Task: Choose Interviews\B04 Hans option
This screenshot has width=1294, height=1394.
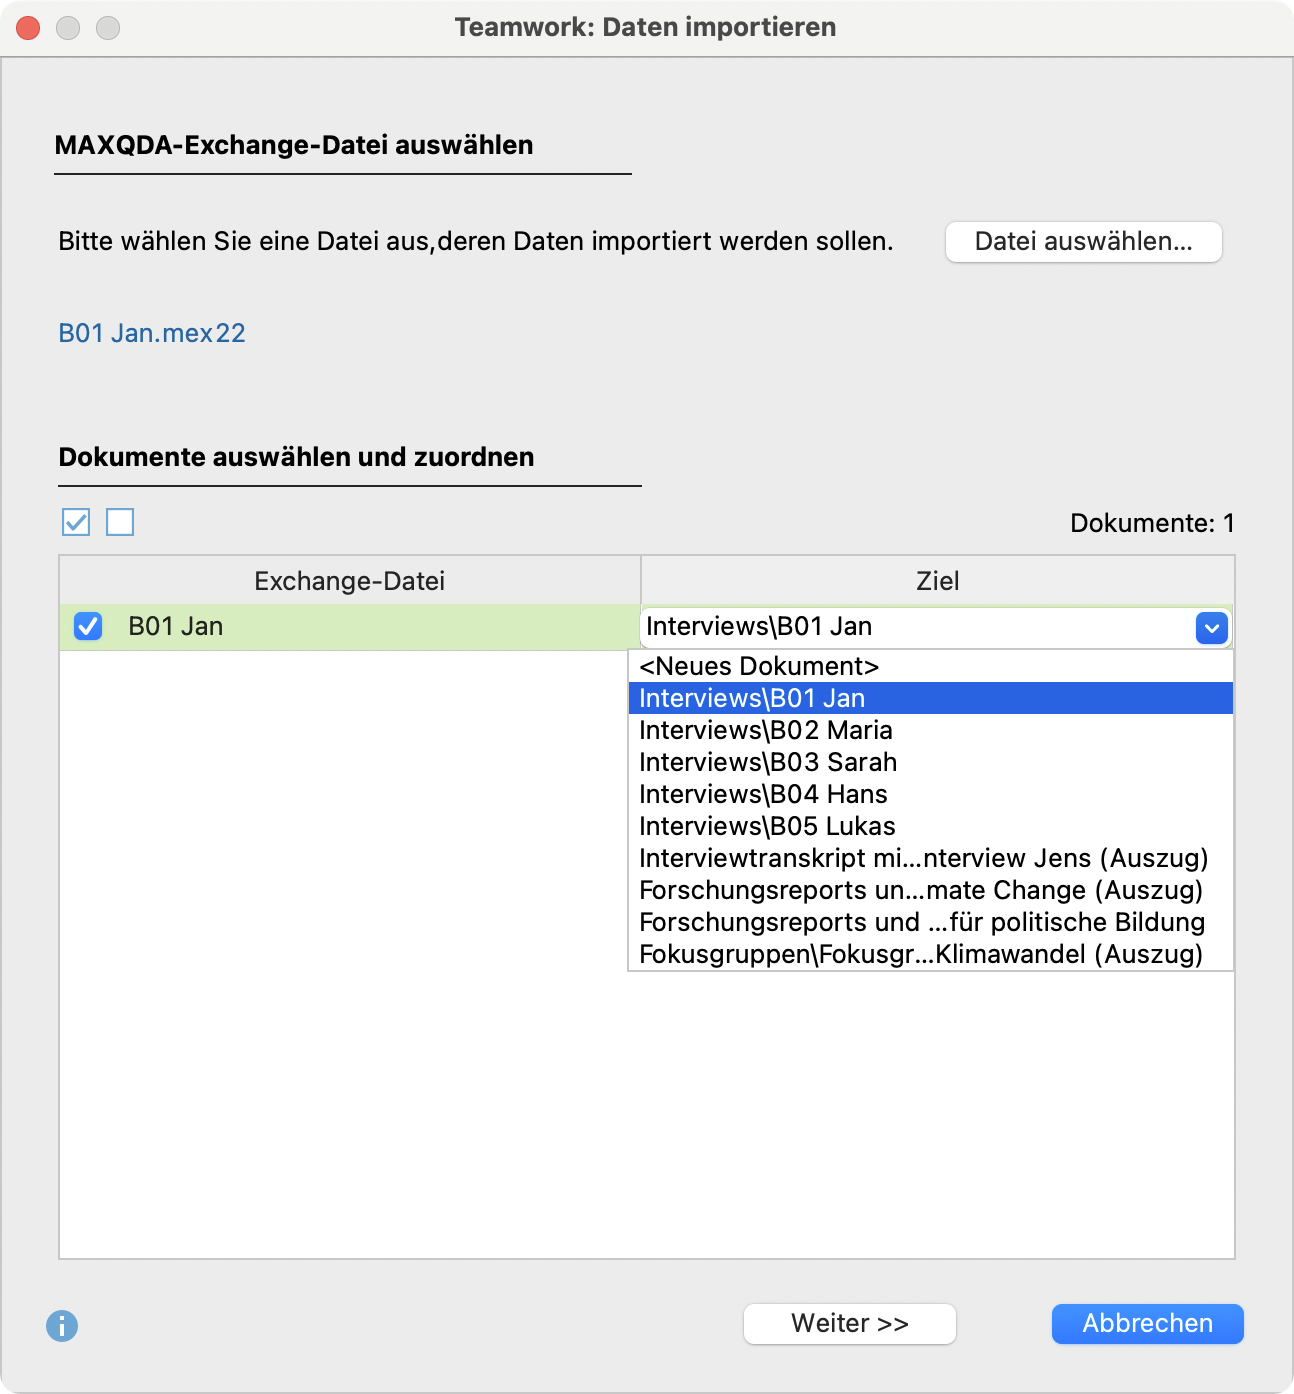Action: [763, 795]
